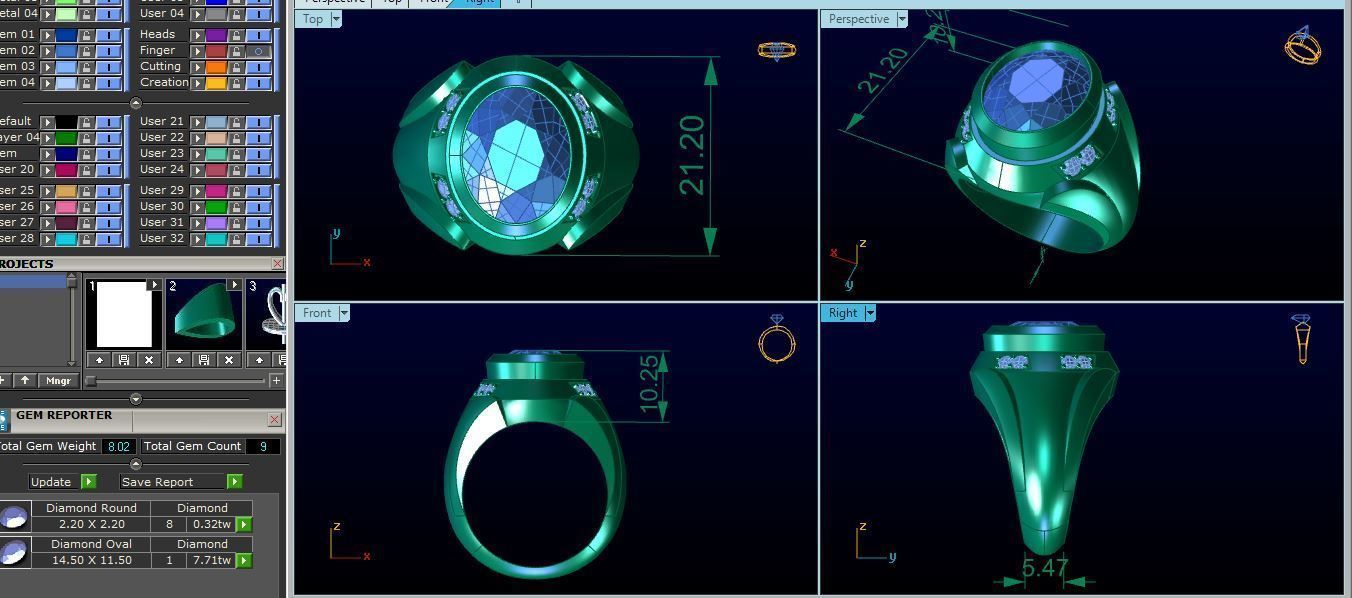Click the Right viewport title label
The width and height of the screenshot is (1352, 598).
tap(843, 313)
